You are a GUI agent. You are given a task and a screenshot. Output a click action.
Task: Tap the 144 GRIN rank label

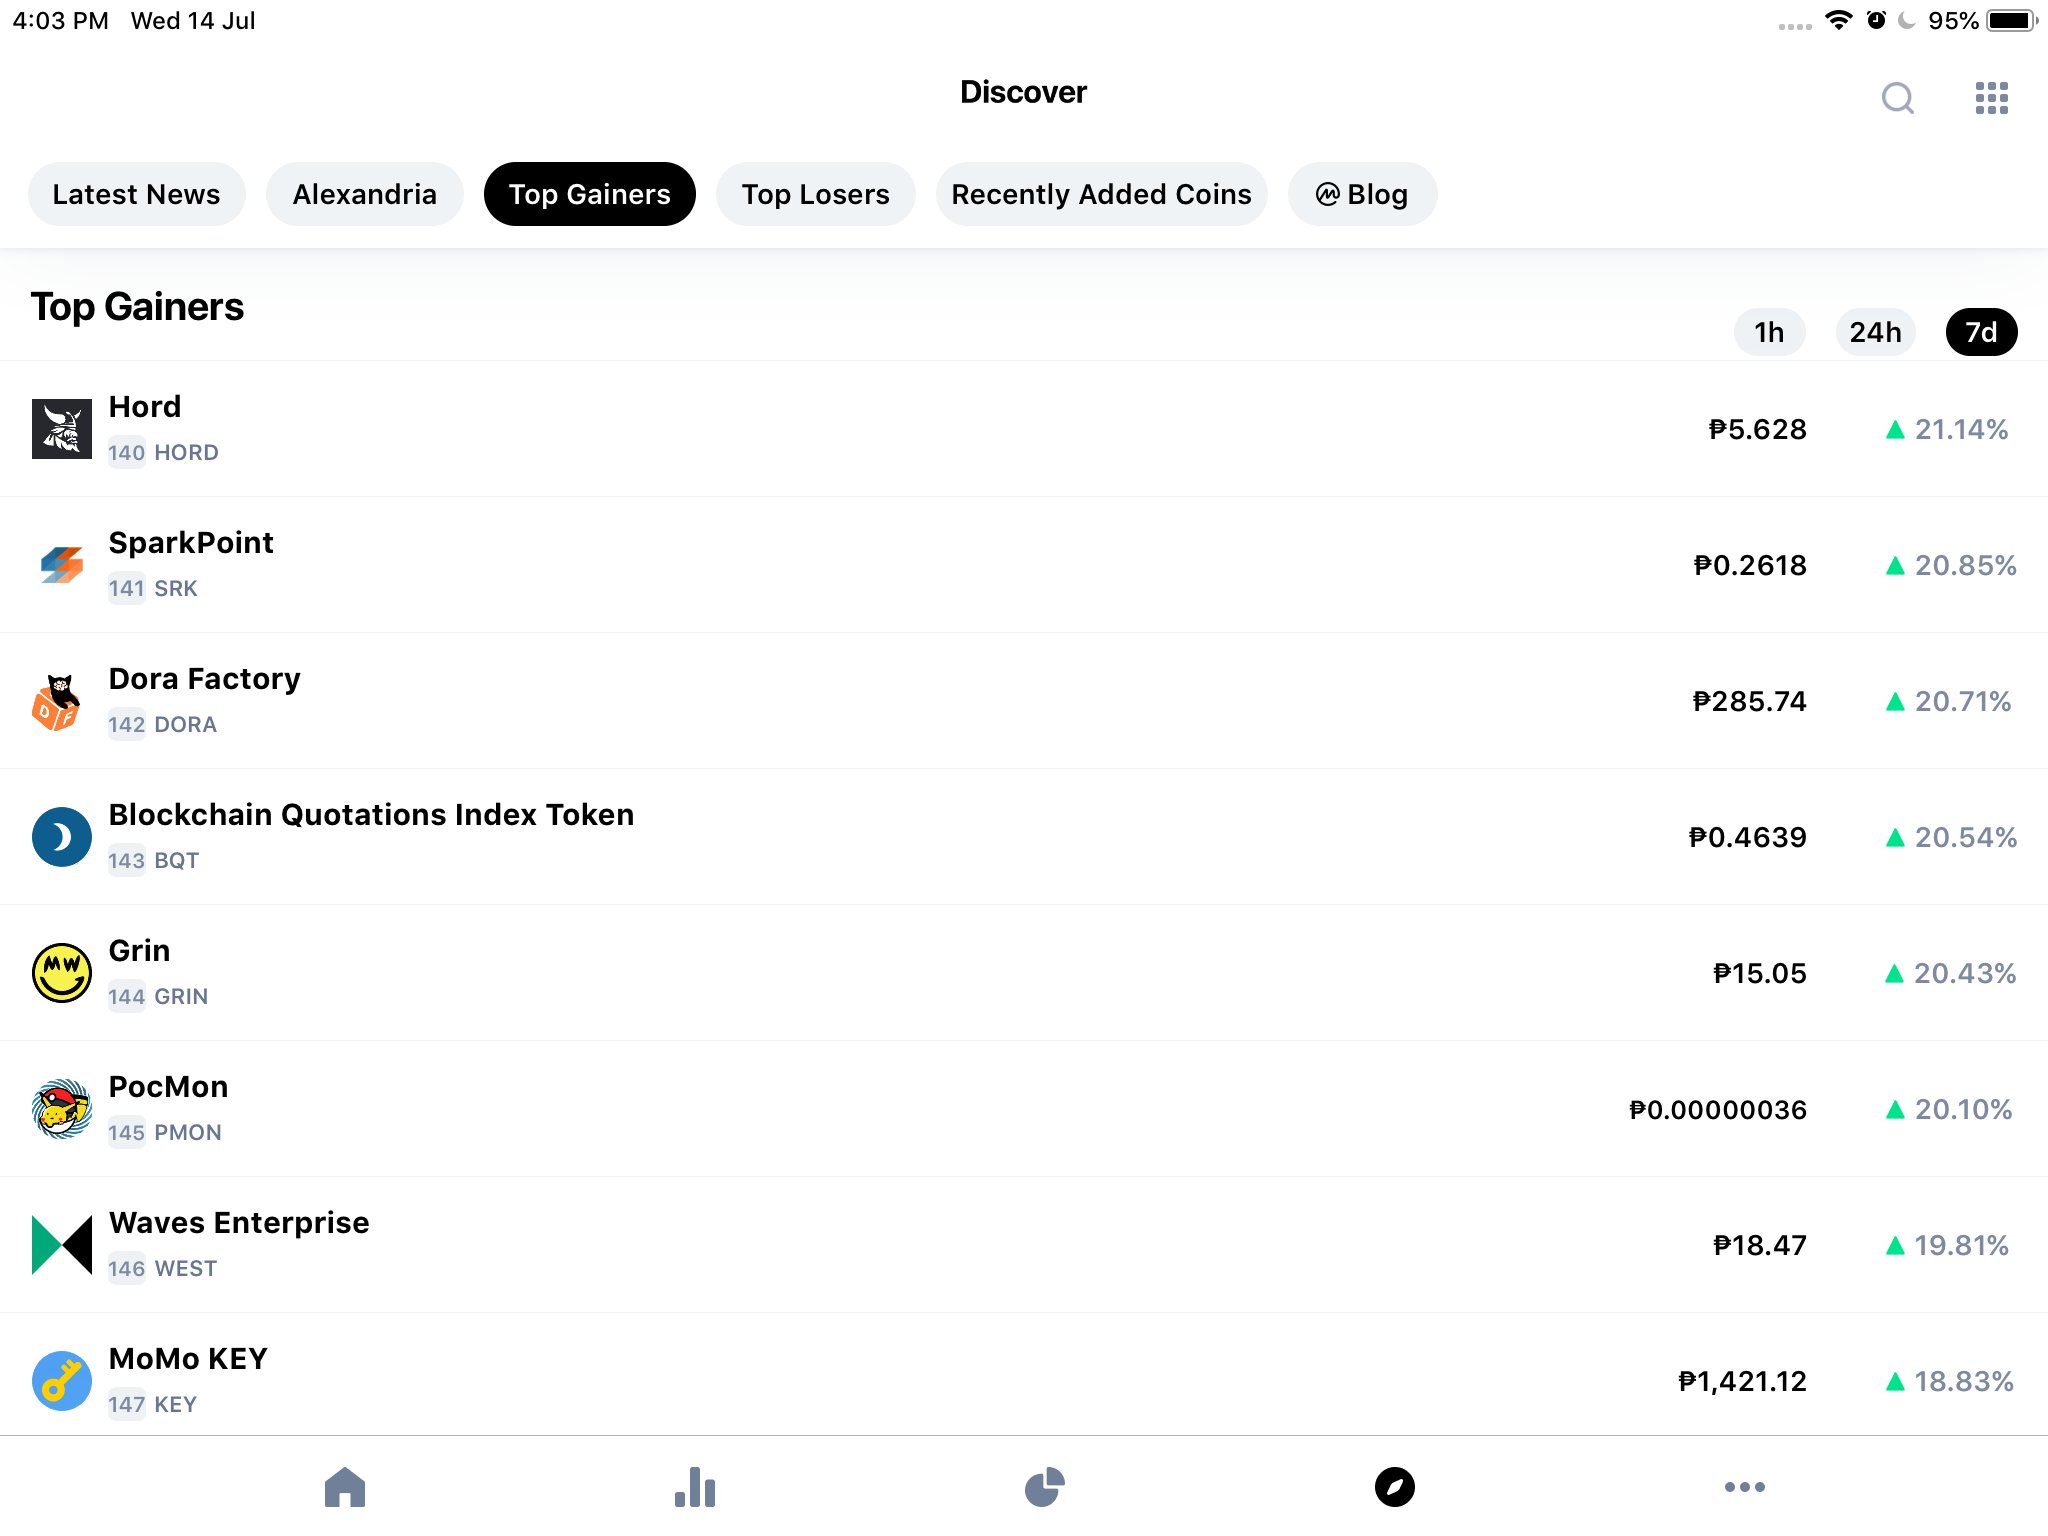[158, 997]
